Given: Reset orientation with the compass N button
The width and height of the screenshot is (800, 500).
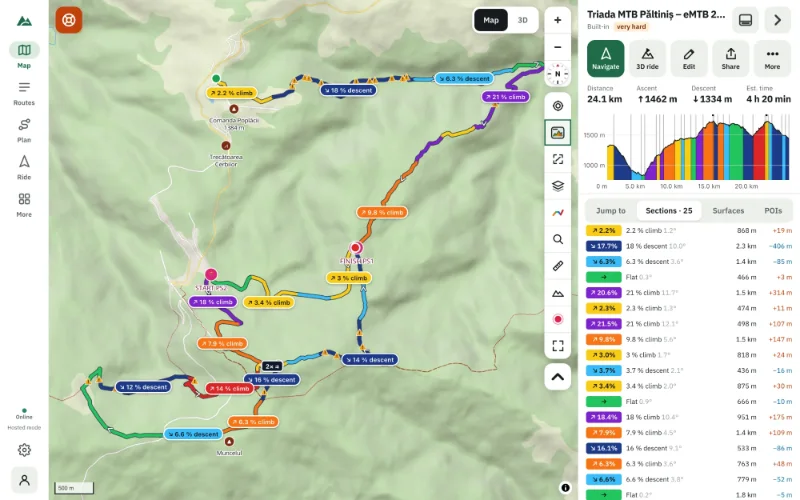Looking at the screenshot, I should [558, 74].
